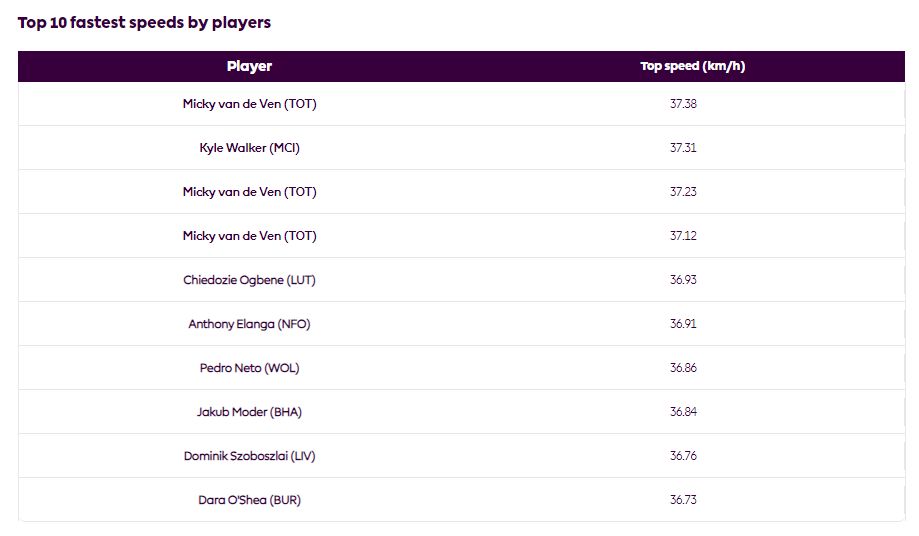The height and width of the screenshot is (536, 919).
Task: Click the 37.12 top speed value
Action: pyautogui.click(x=683, y=235)
